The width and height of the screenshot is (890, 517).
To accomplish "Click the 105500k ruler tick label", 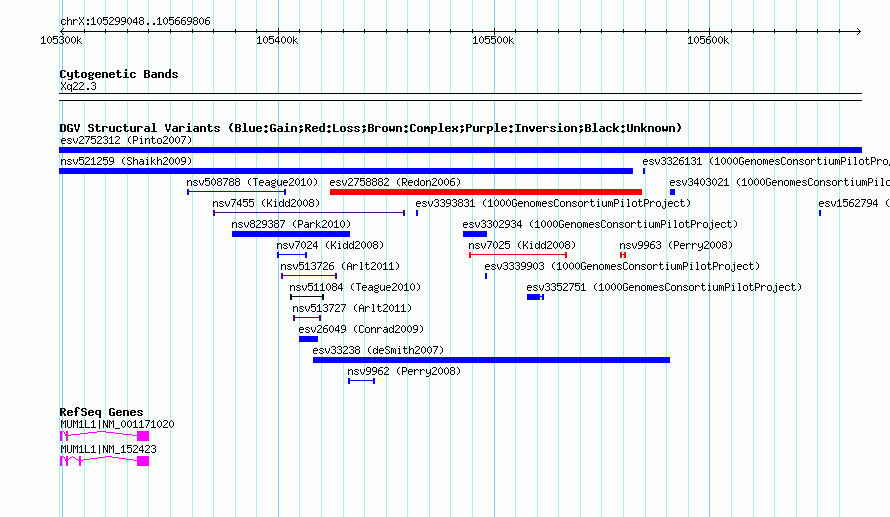I will coord(493,40).
